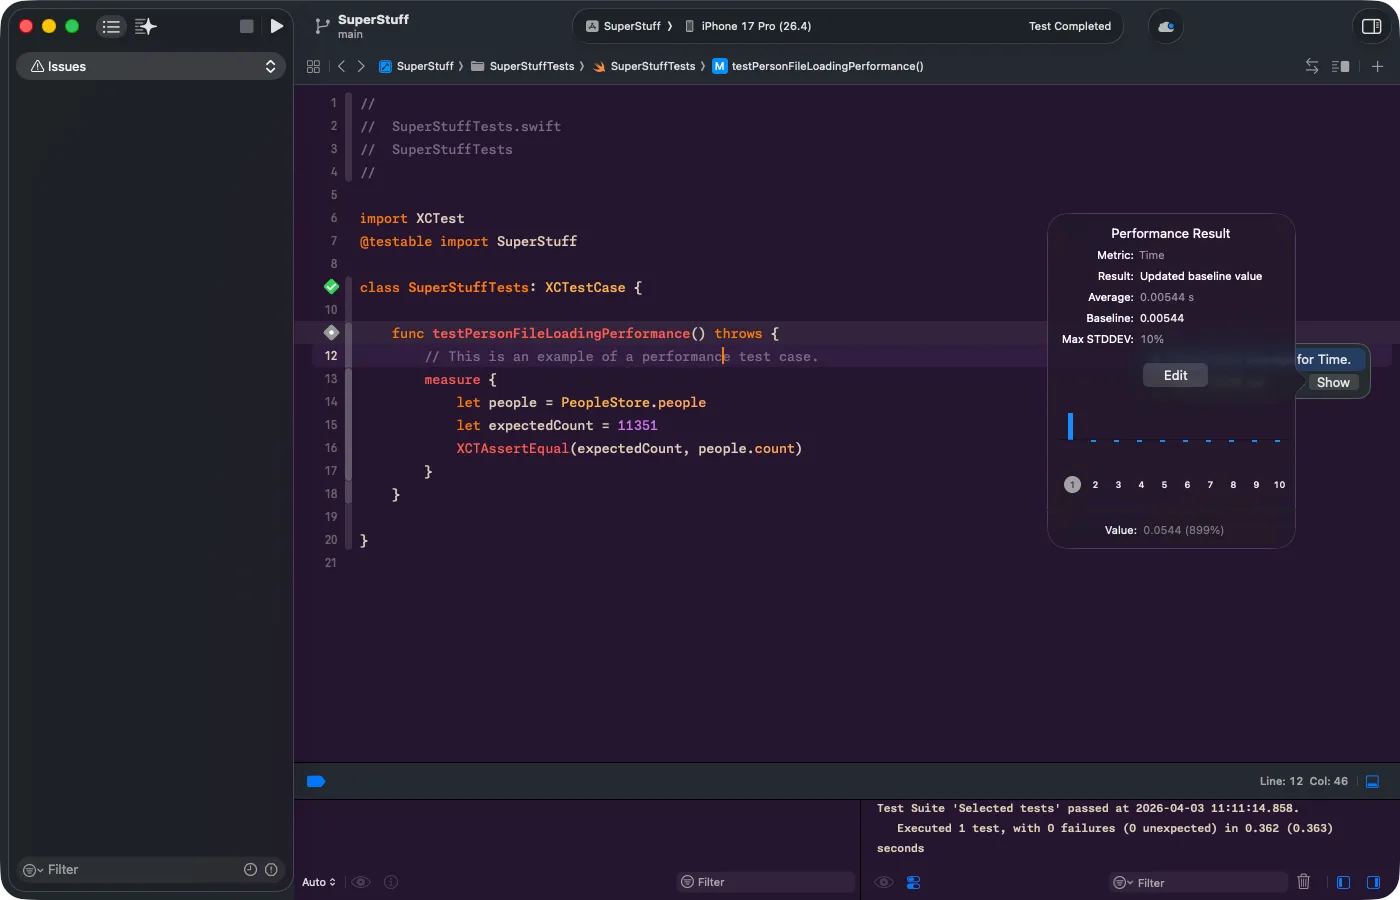Focus the Issues navigator Filter field

(151, 870)
